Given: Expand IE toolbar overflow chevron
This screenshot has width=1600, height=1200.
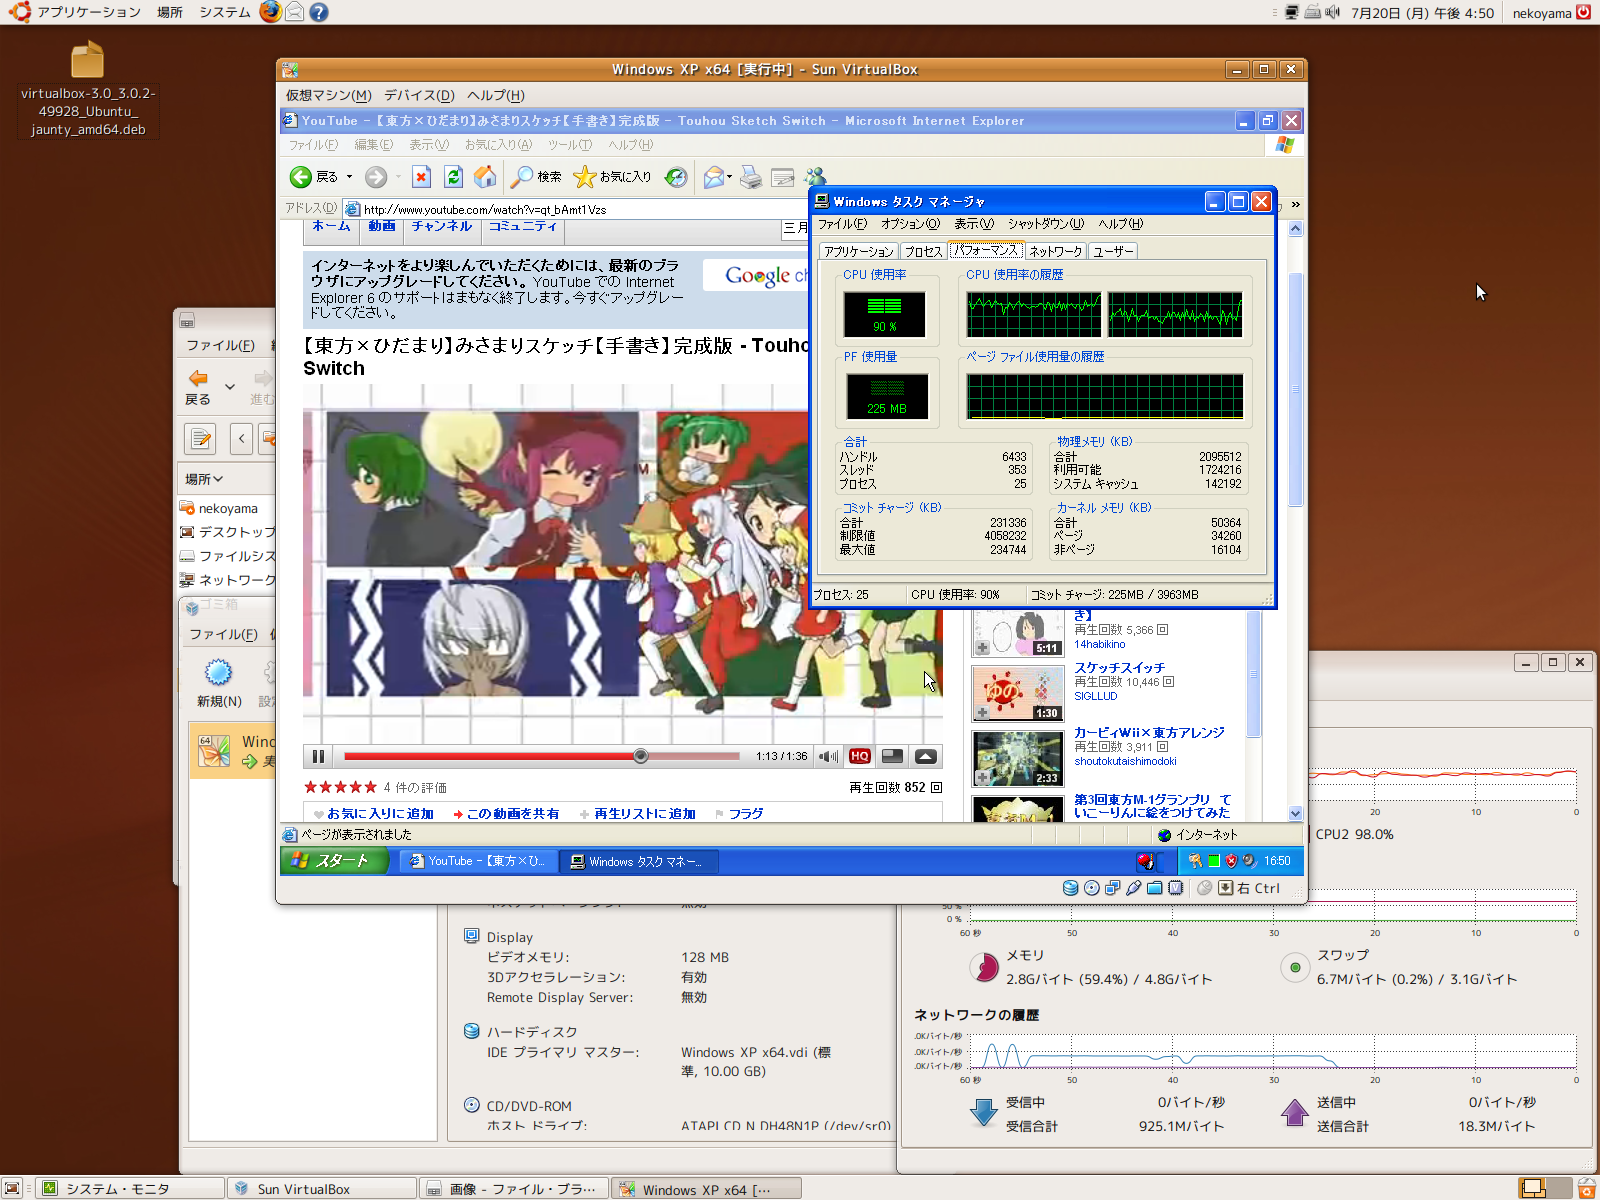Looking at the screenshot, I should (x=1296, y=204).
